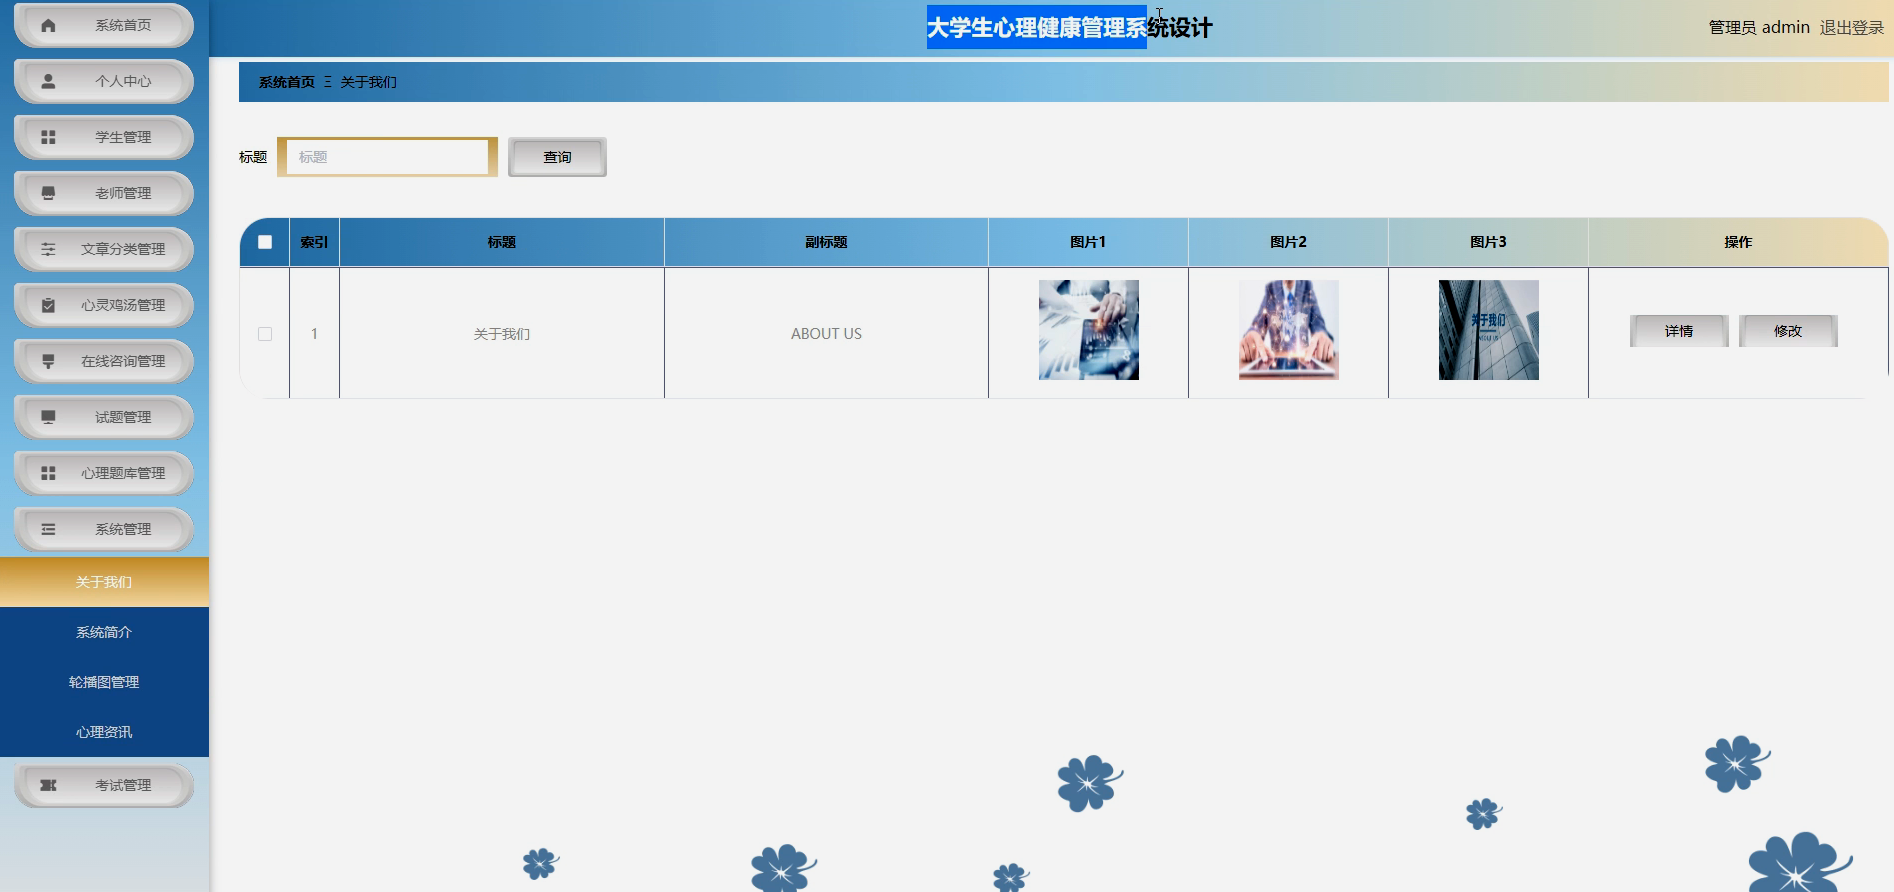Image resolution: width=1894 pixels, height=892 pixels.
Task: Focus the 标题 search input field
Action: tap(388, 157)
